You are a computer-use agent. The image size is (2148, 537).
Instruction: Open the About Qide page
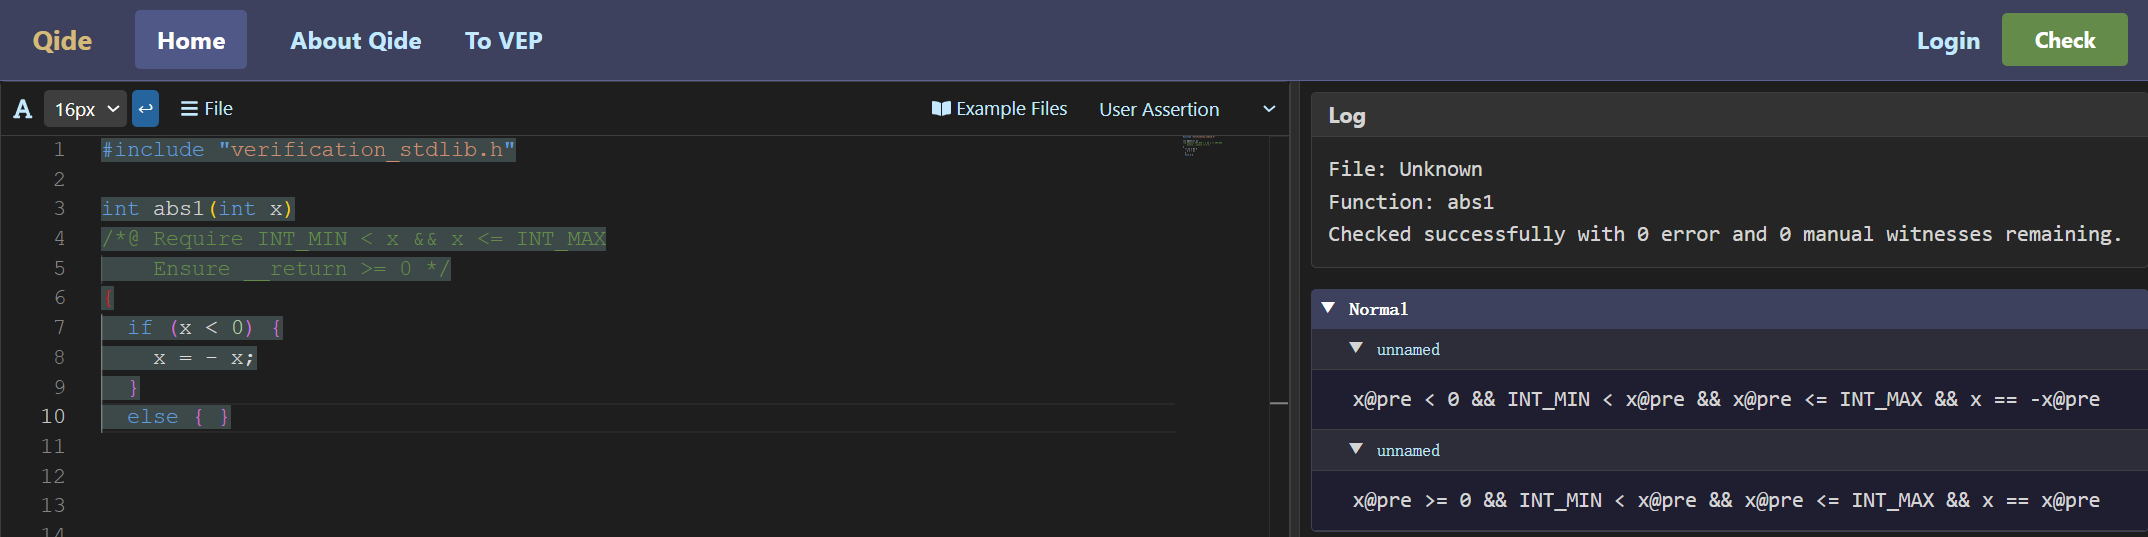(356, 41)
